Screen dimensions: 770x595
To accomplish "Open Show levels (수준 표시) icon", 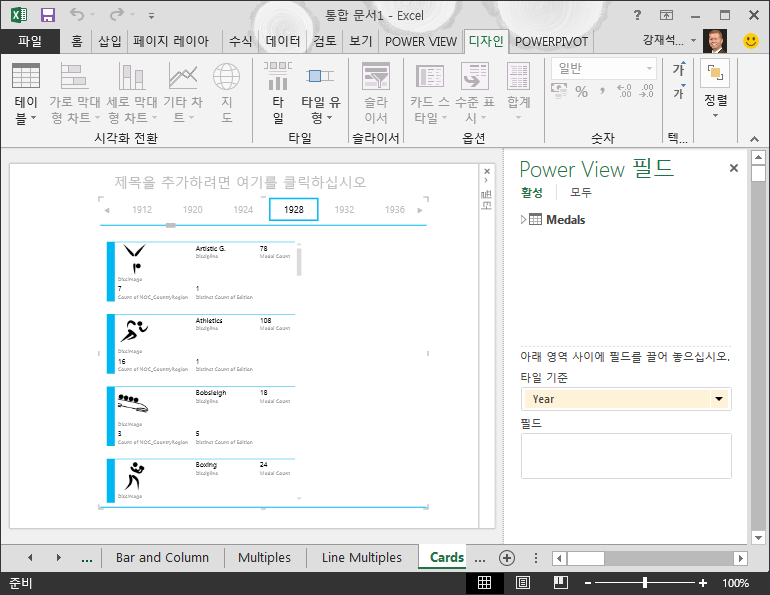I will (474, 76).
